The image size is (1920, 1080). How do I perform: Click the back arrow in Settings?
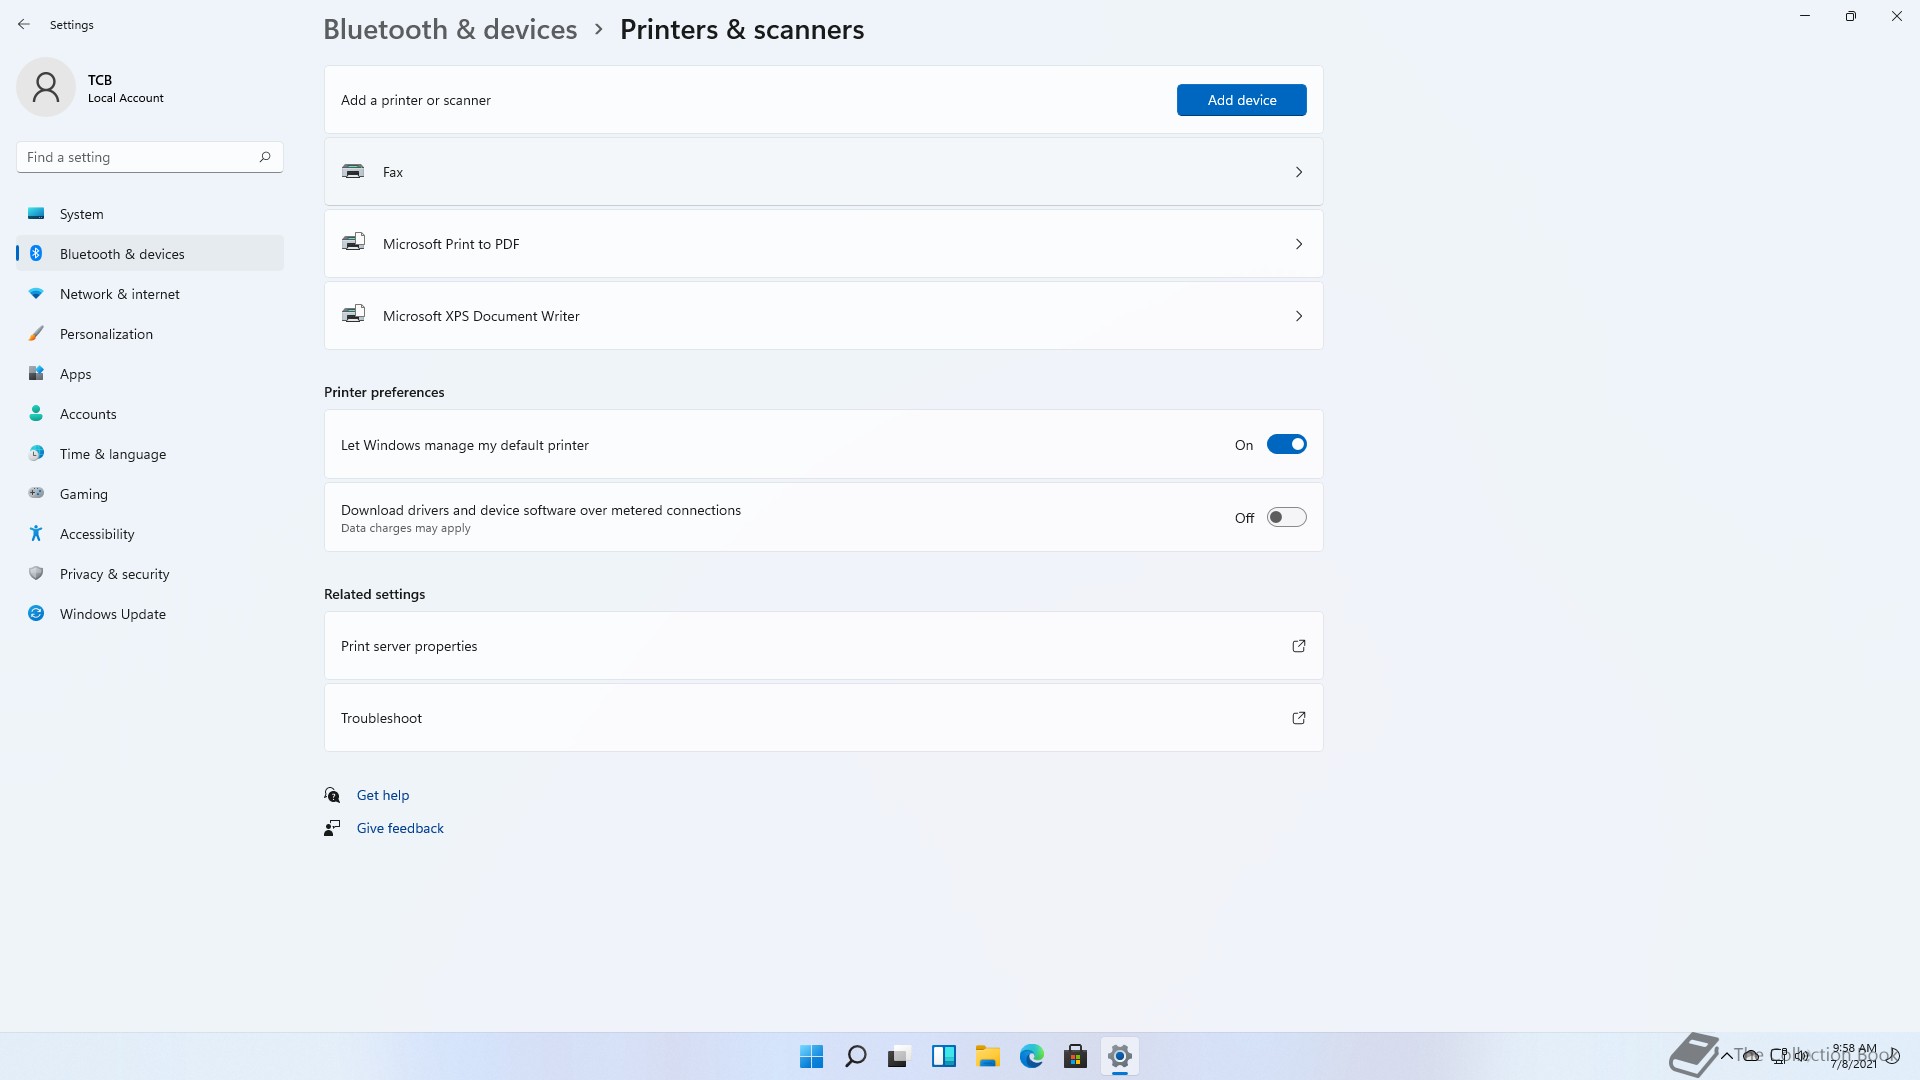24,24
